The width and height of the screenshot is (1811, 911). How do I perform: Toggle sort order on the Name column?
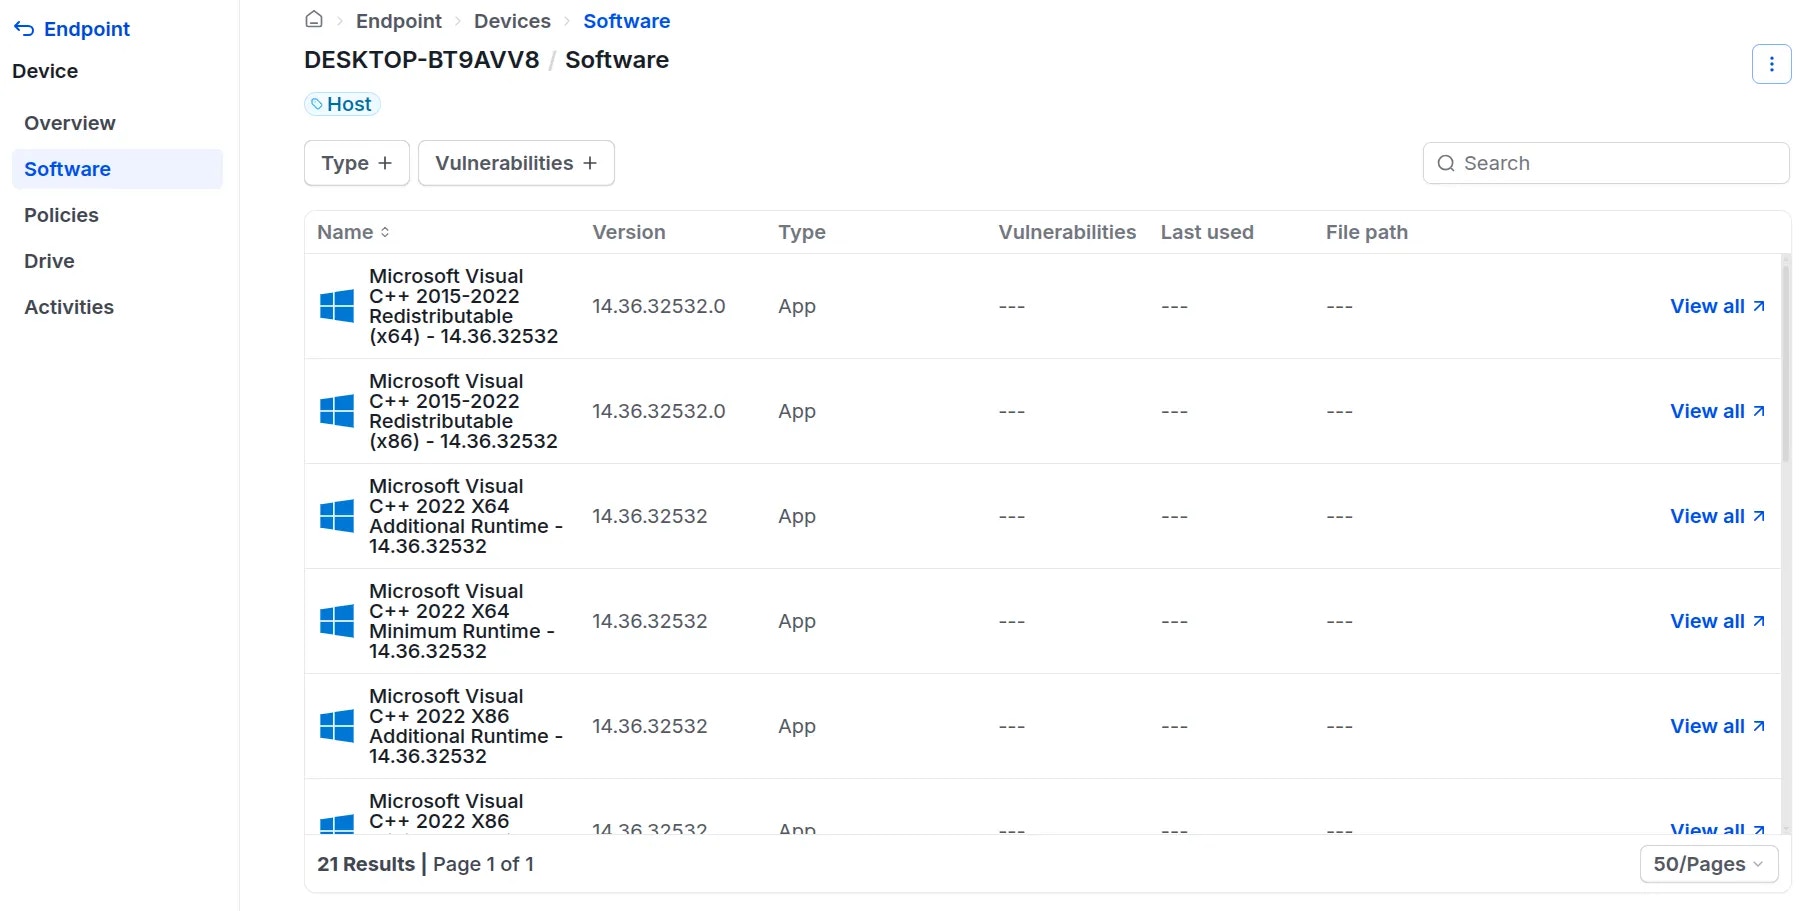[x=384, y=231]
